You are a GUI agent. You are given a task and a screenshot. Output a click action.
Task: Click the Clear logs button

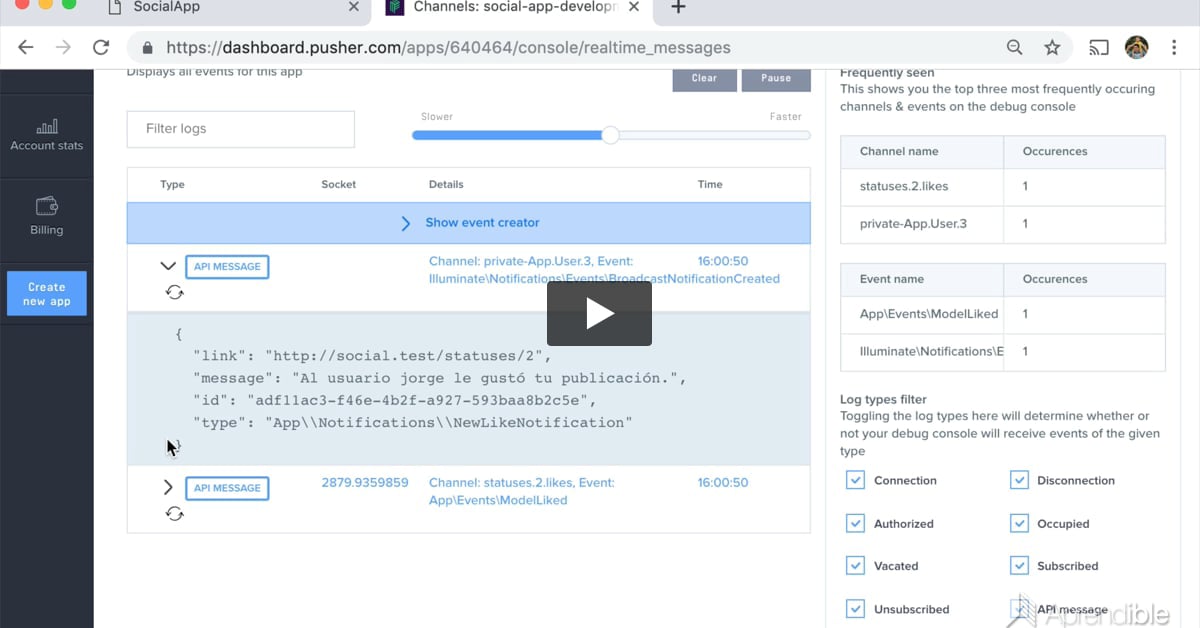point(704,78)
